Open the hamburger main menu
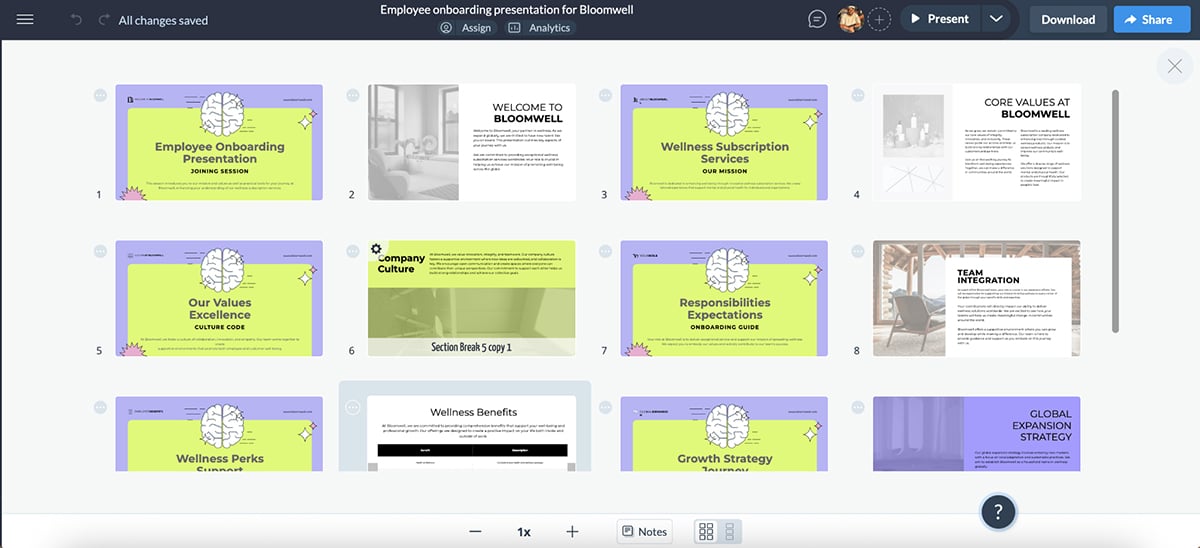The image size is (1200, 548). (x=25, y=19)
